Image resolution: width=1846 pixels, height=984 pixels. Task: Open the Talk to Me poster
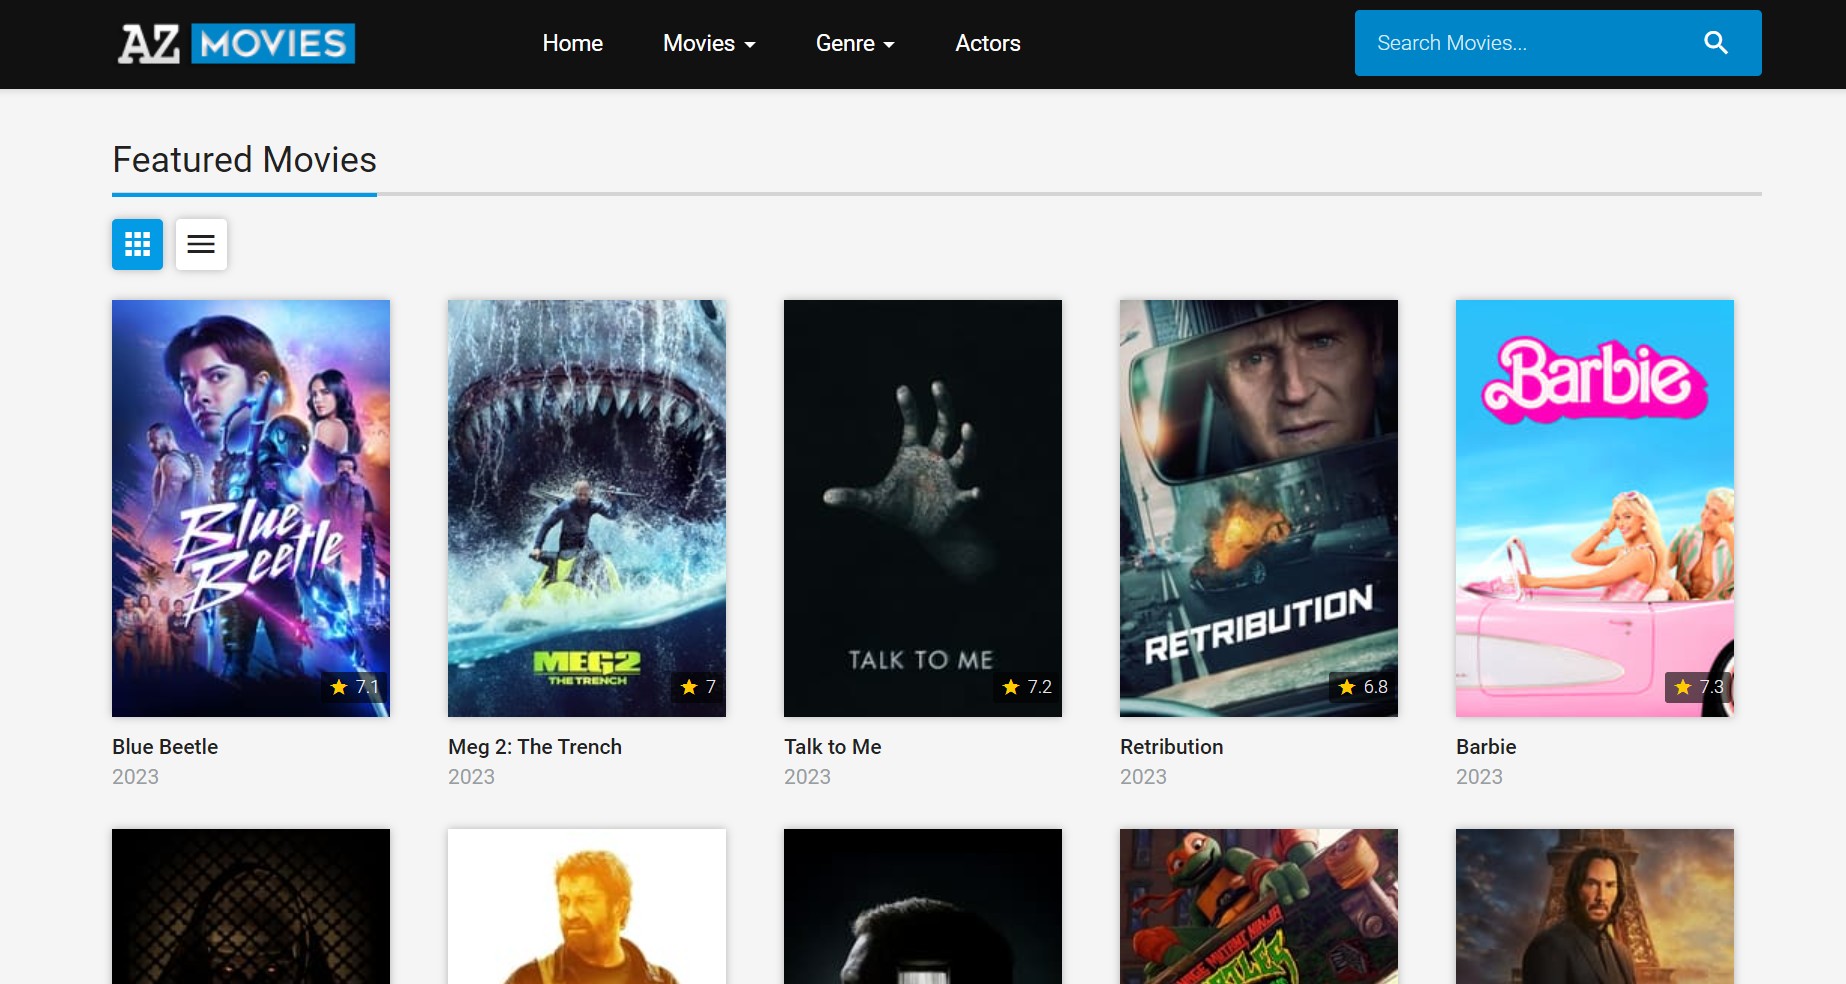click(x=923, y=508)
